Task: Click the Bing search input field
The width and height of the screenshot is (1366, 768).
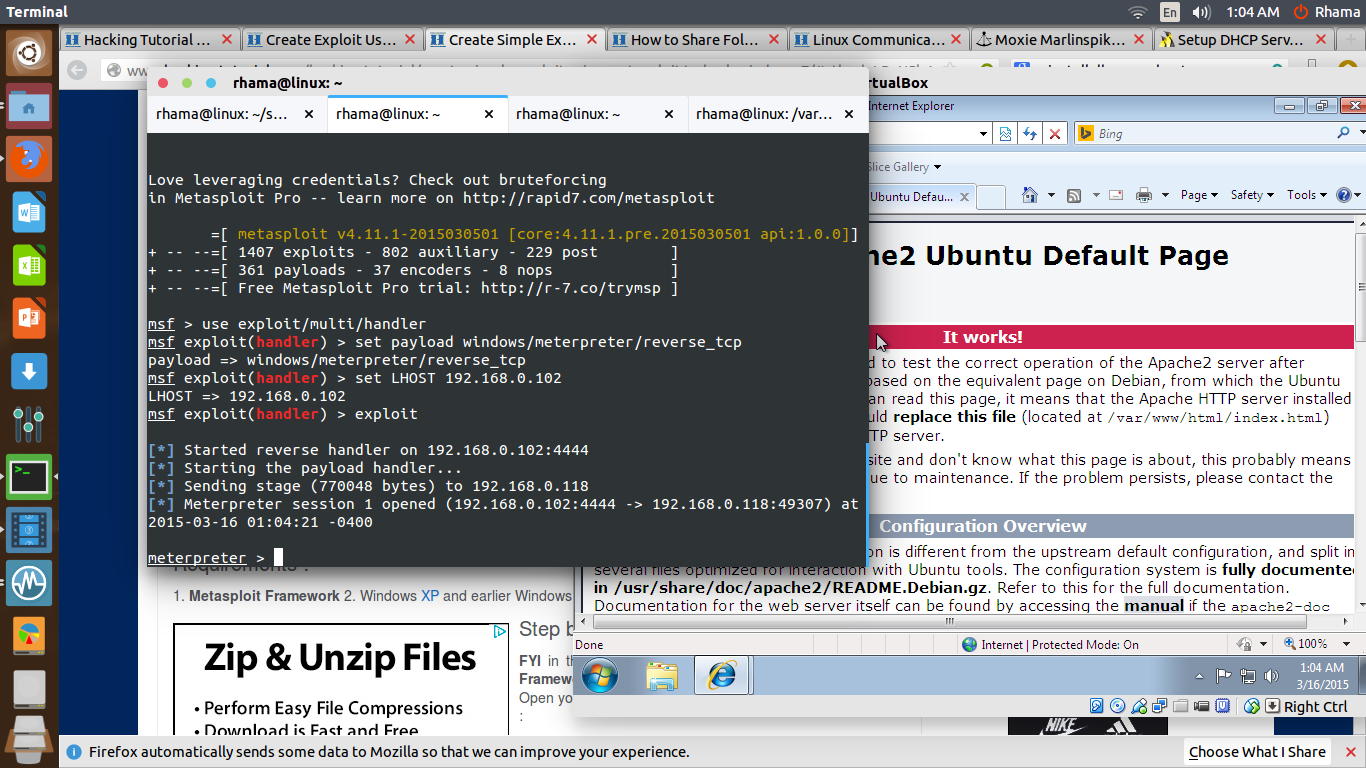Action: [x=1214, y=133]
